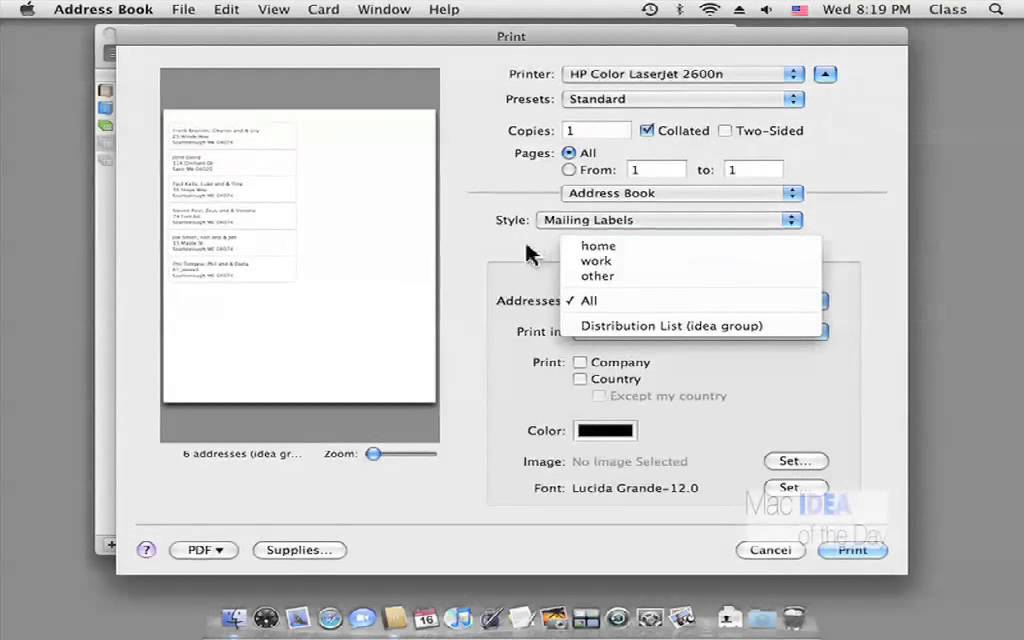The height and width of the screenshot is (640, 1024).
Task: Open the black Color swatch
Action: point(605,431)
